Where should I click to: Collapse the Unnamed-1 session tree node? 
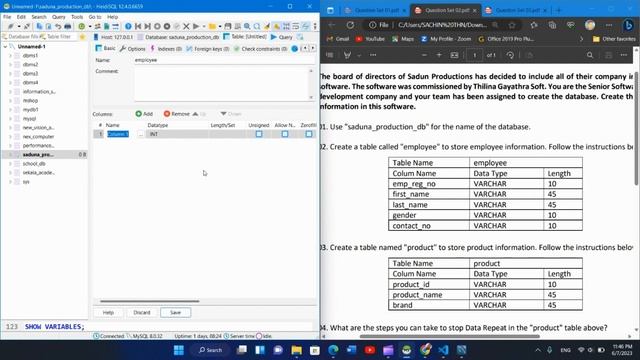tap(5, 47)
